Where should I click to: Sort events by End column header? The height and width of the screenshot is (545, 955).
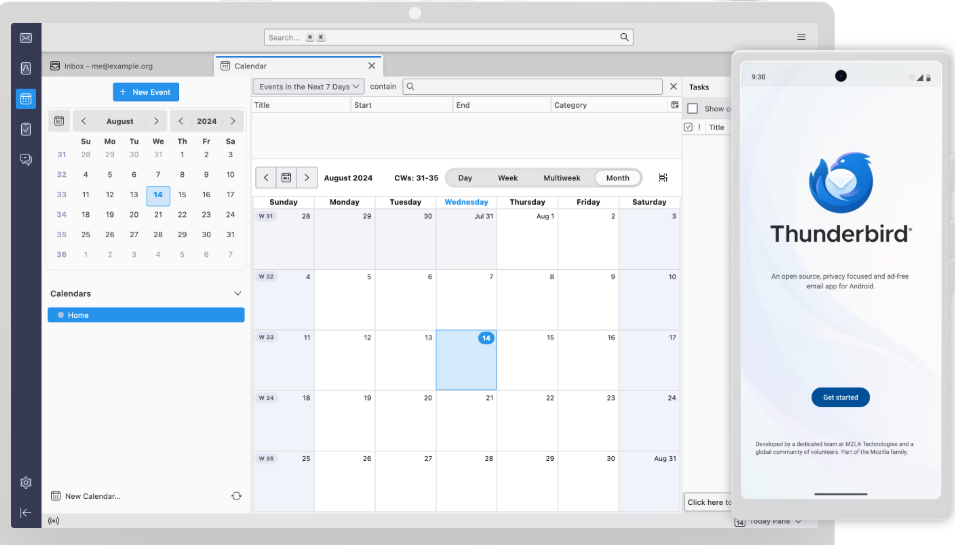click(502, 105)
